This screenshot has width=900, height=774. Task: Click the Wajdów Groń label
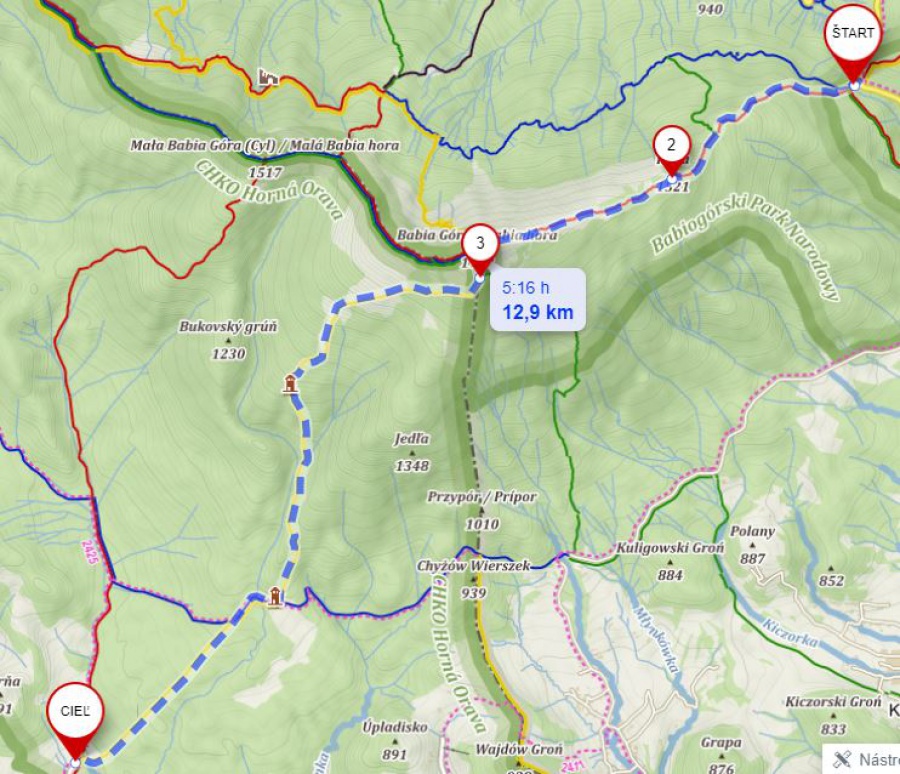coord(519,749)
